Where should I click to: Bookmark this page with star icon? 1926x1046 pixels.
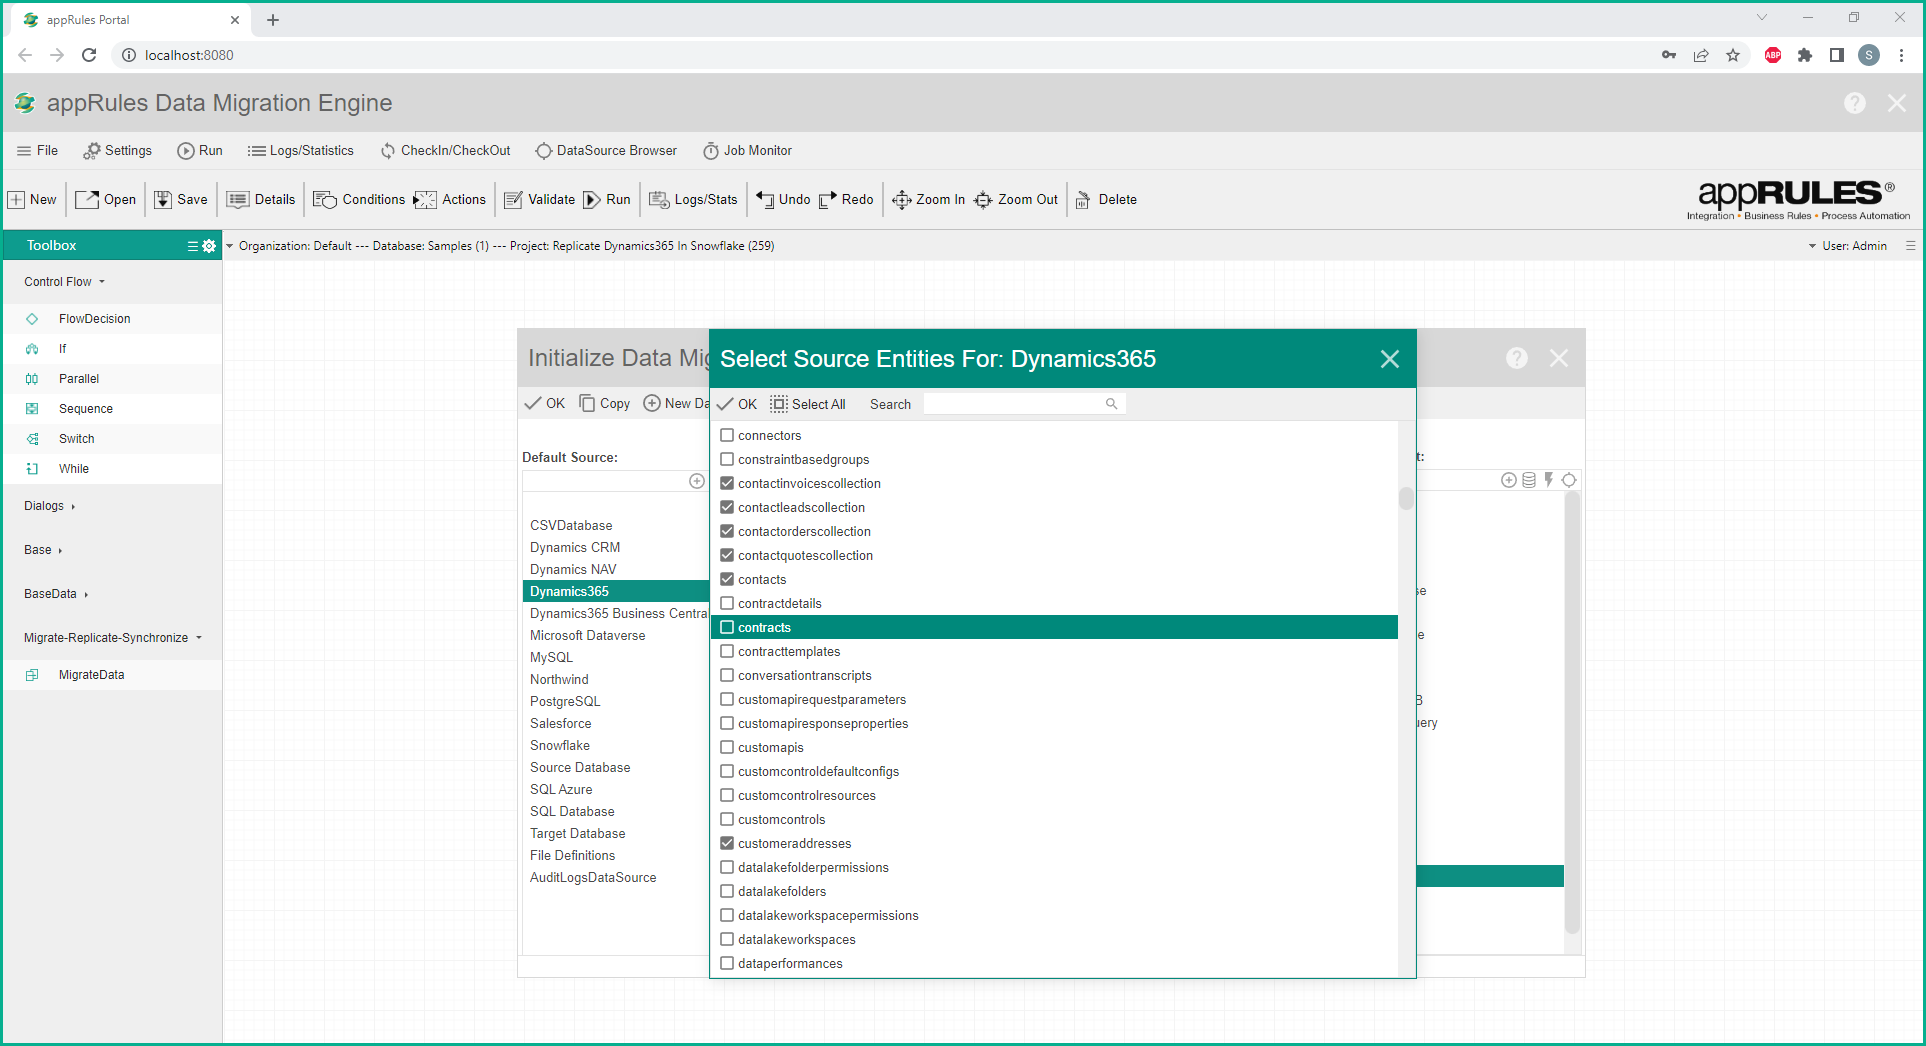click(x=1733, y=55)
